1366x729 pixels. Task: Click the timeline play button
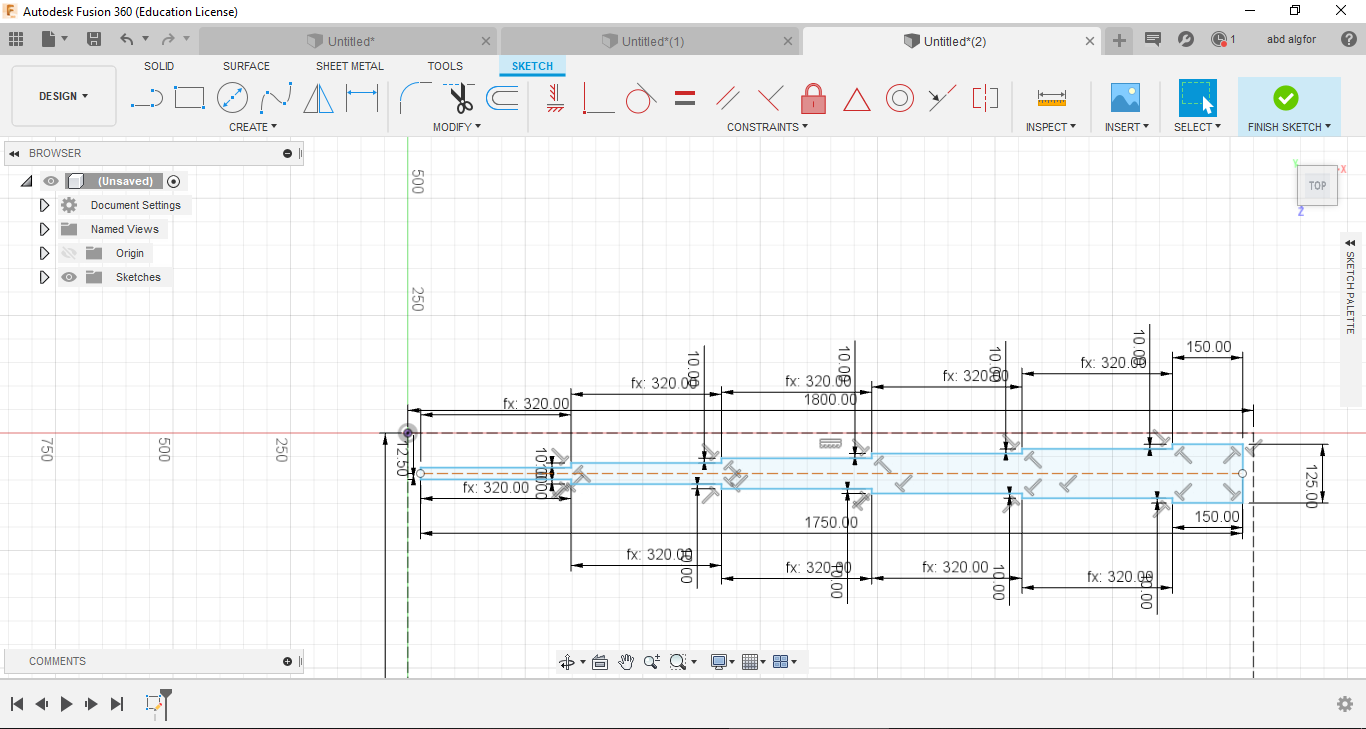(67, 704)
